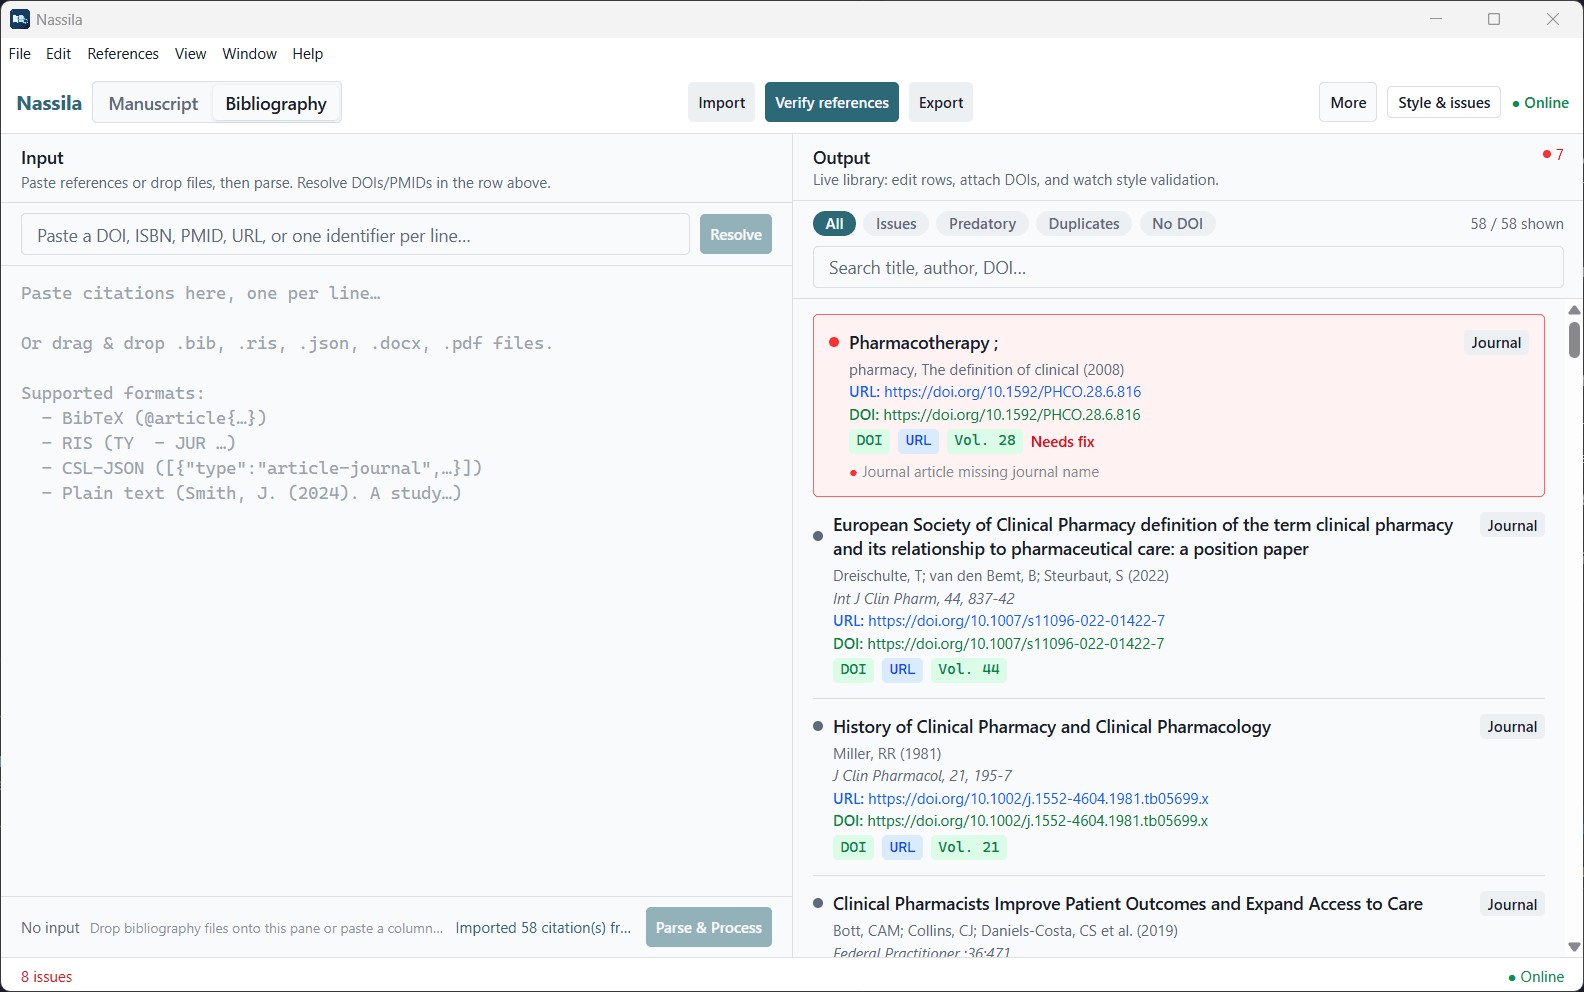
Task: Click the scrollbar up arrow in output list
Action: pos(1574,310)
